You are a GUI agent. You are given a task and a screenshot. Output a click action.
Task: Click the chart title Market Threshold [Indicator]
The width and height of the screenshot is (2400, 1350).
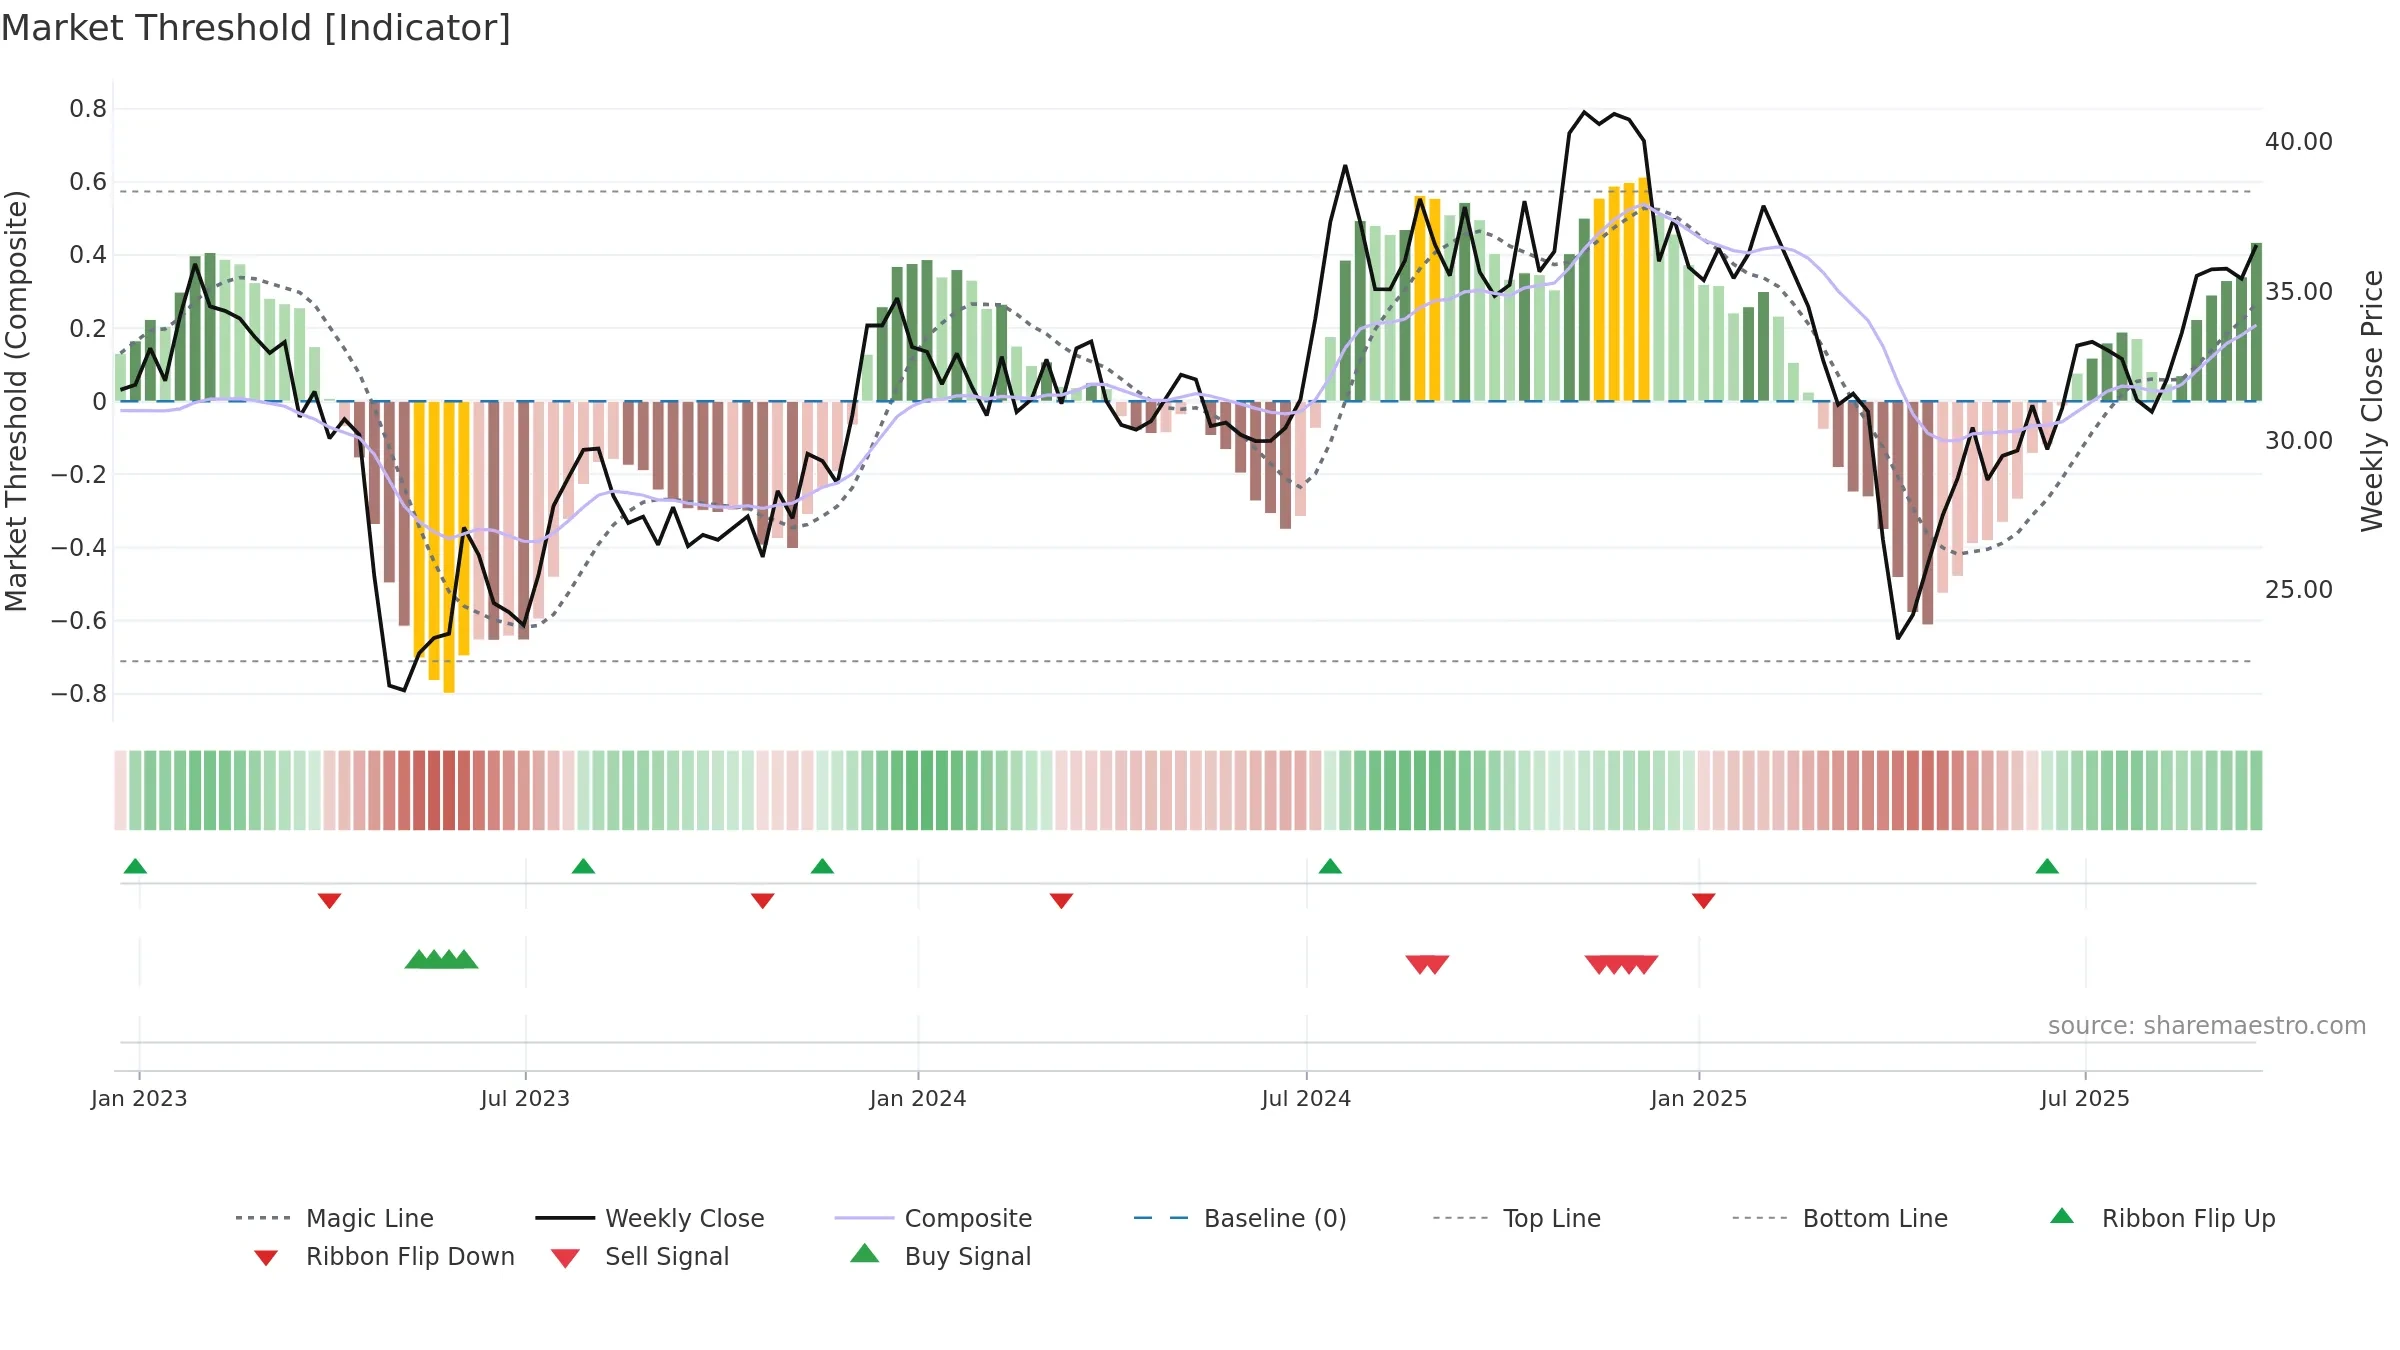click(256, 28)
